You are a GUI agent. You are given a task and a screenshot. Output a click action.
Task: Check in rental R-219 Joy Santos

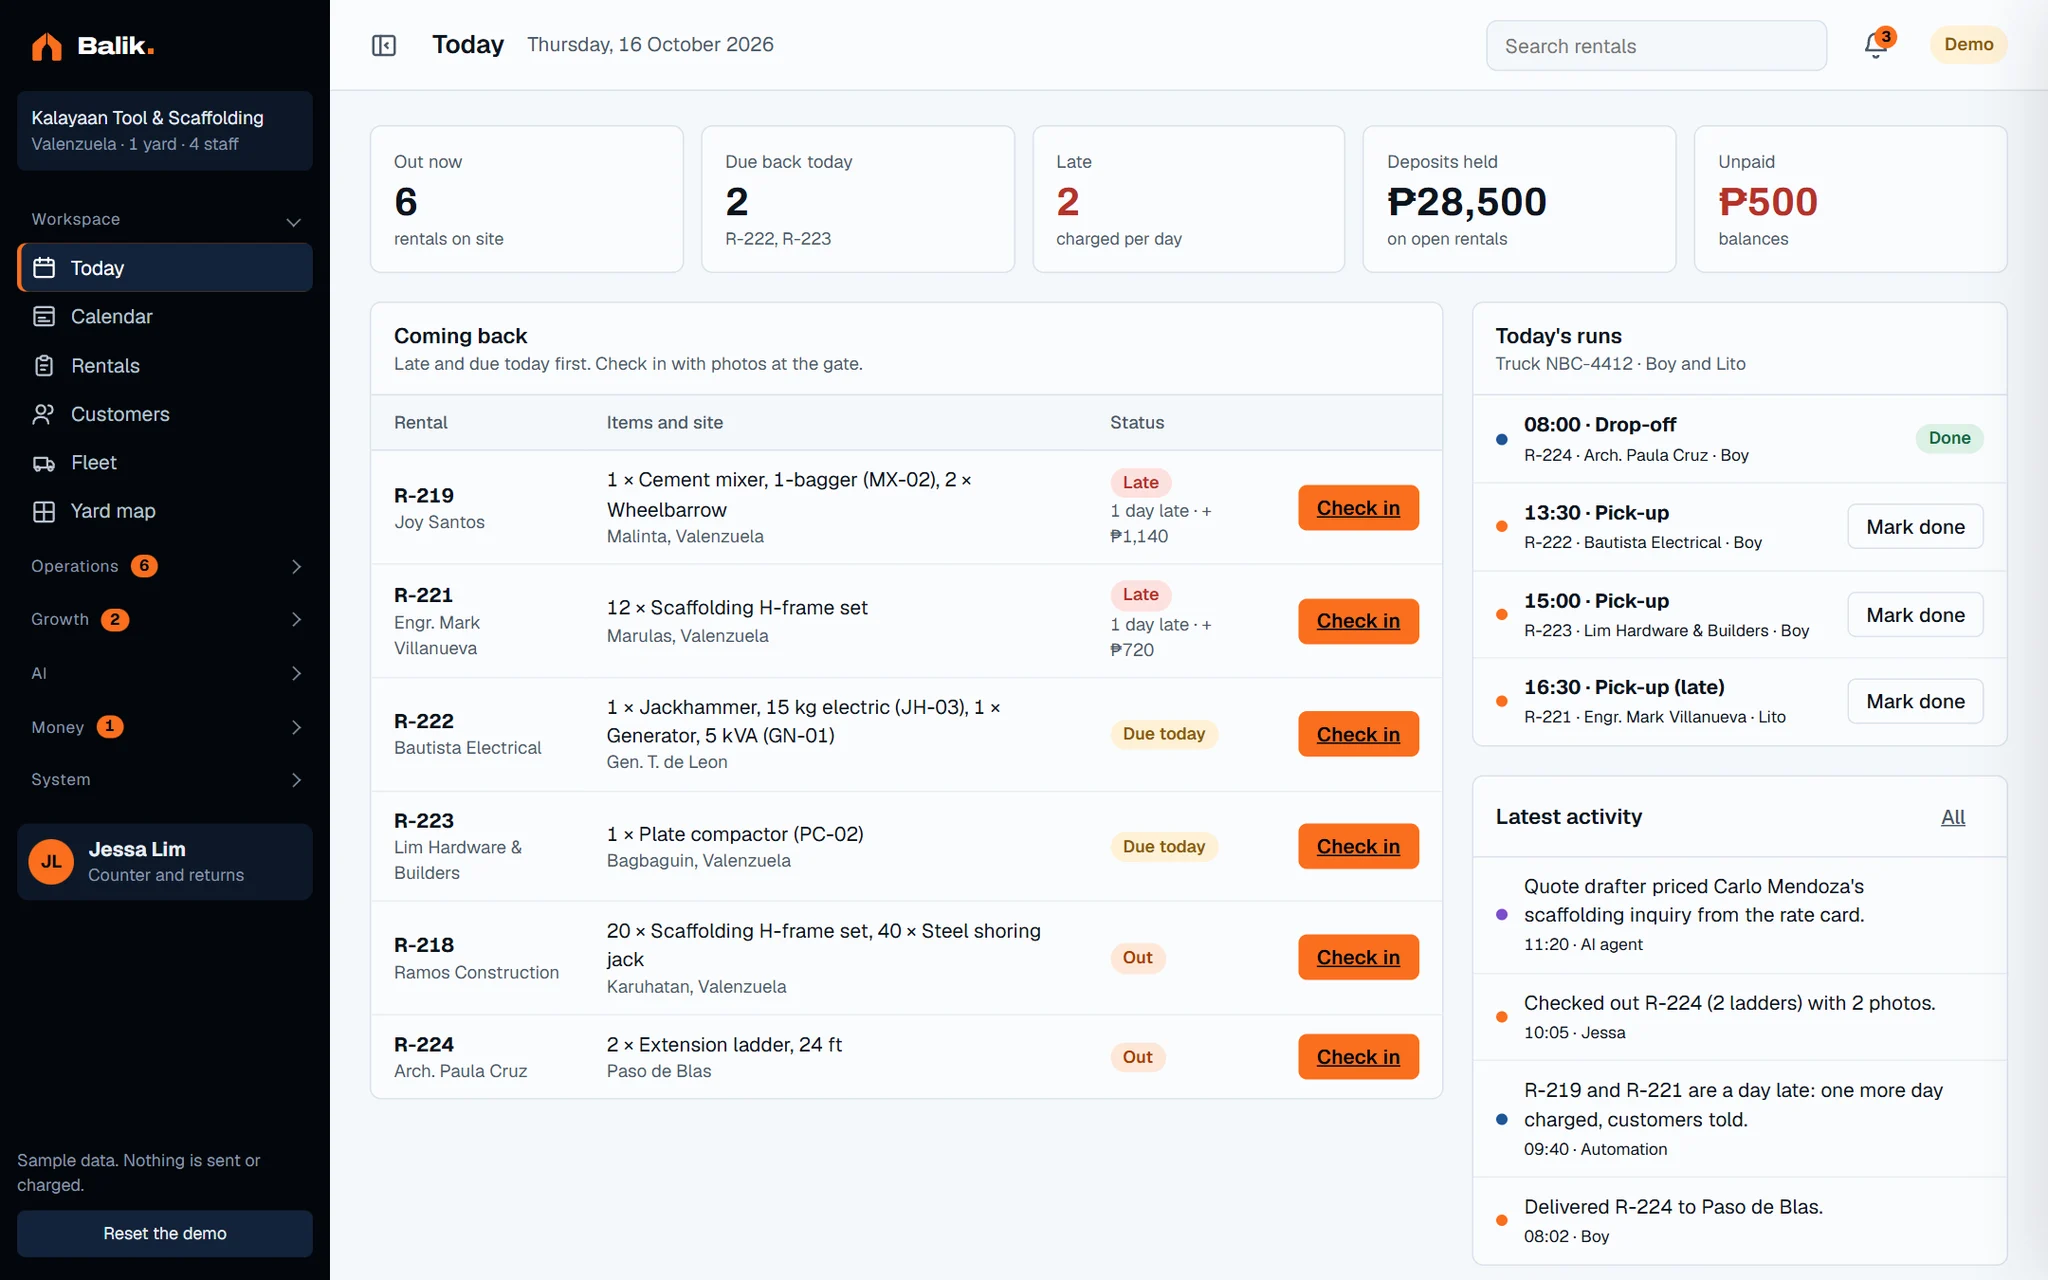[x=1358, y=508]
